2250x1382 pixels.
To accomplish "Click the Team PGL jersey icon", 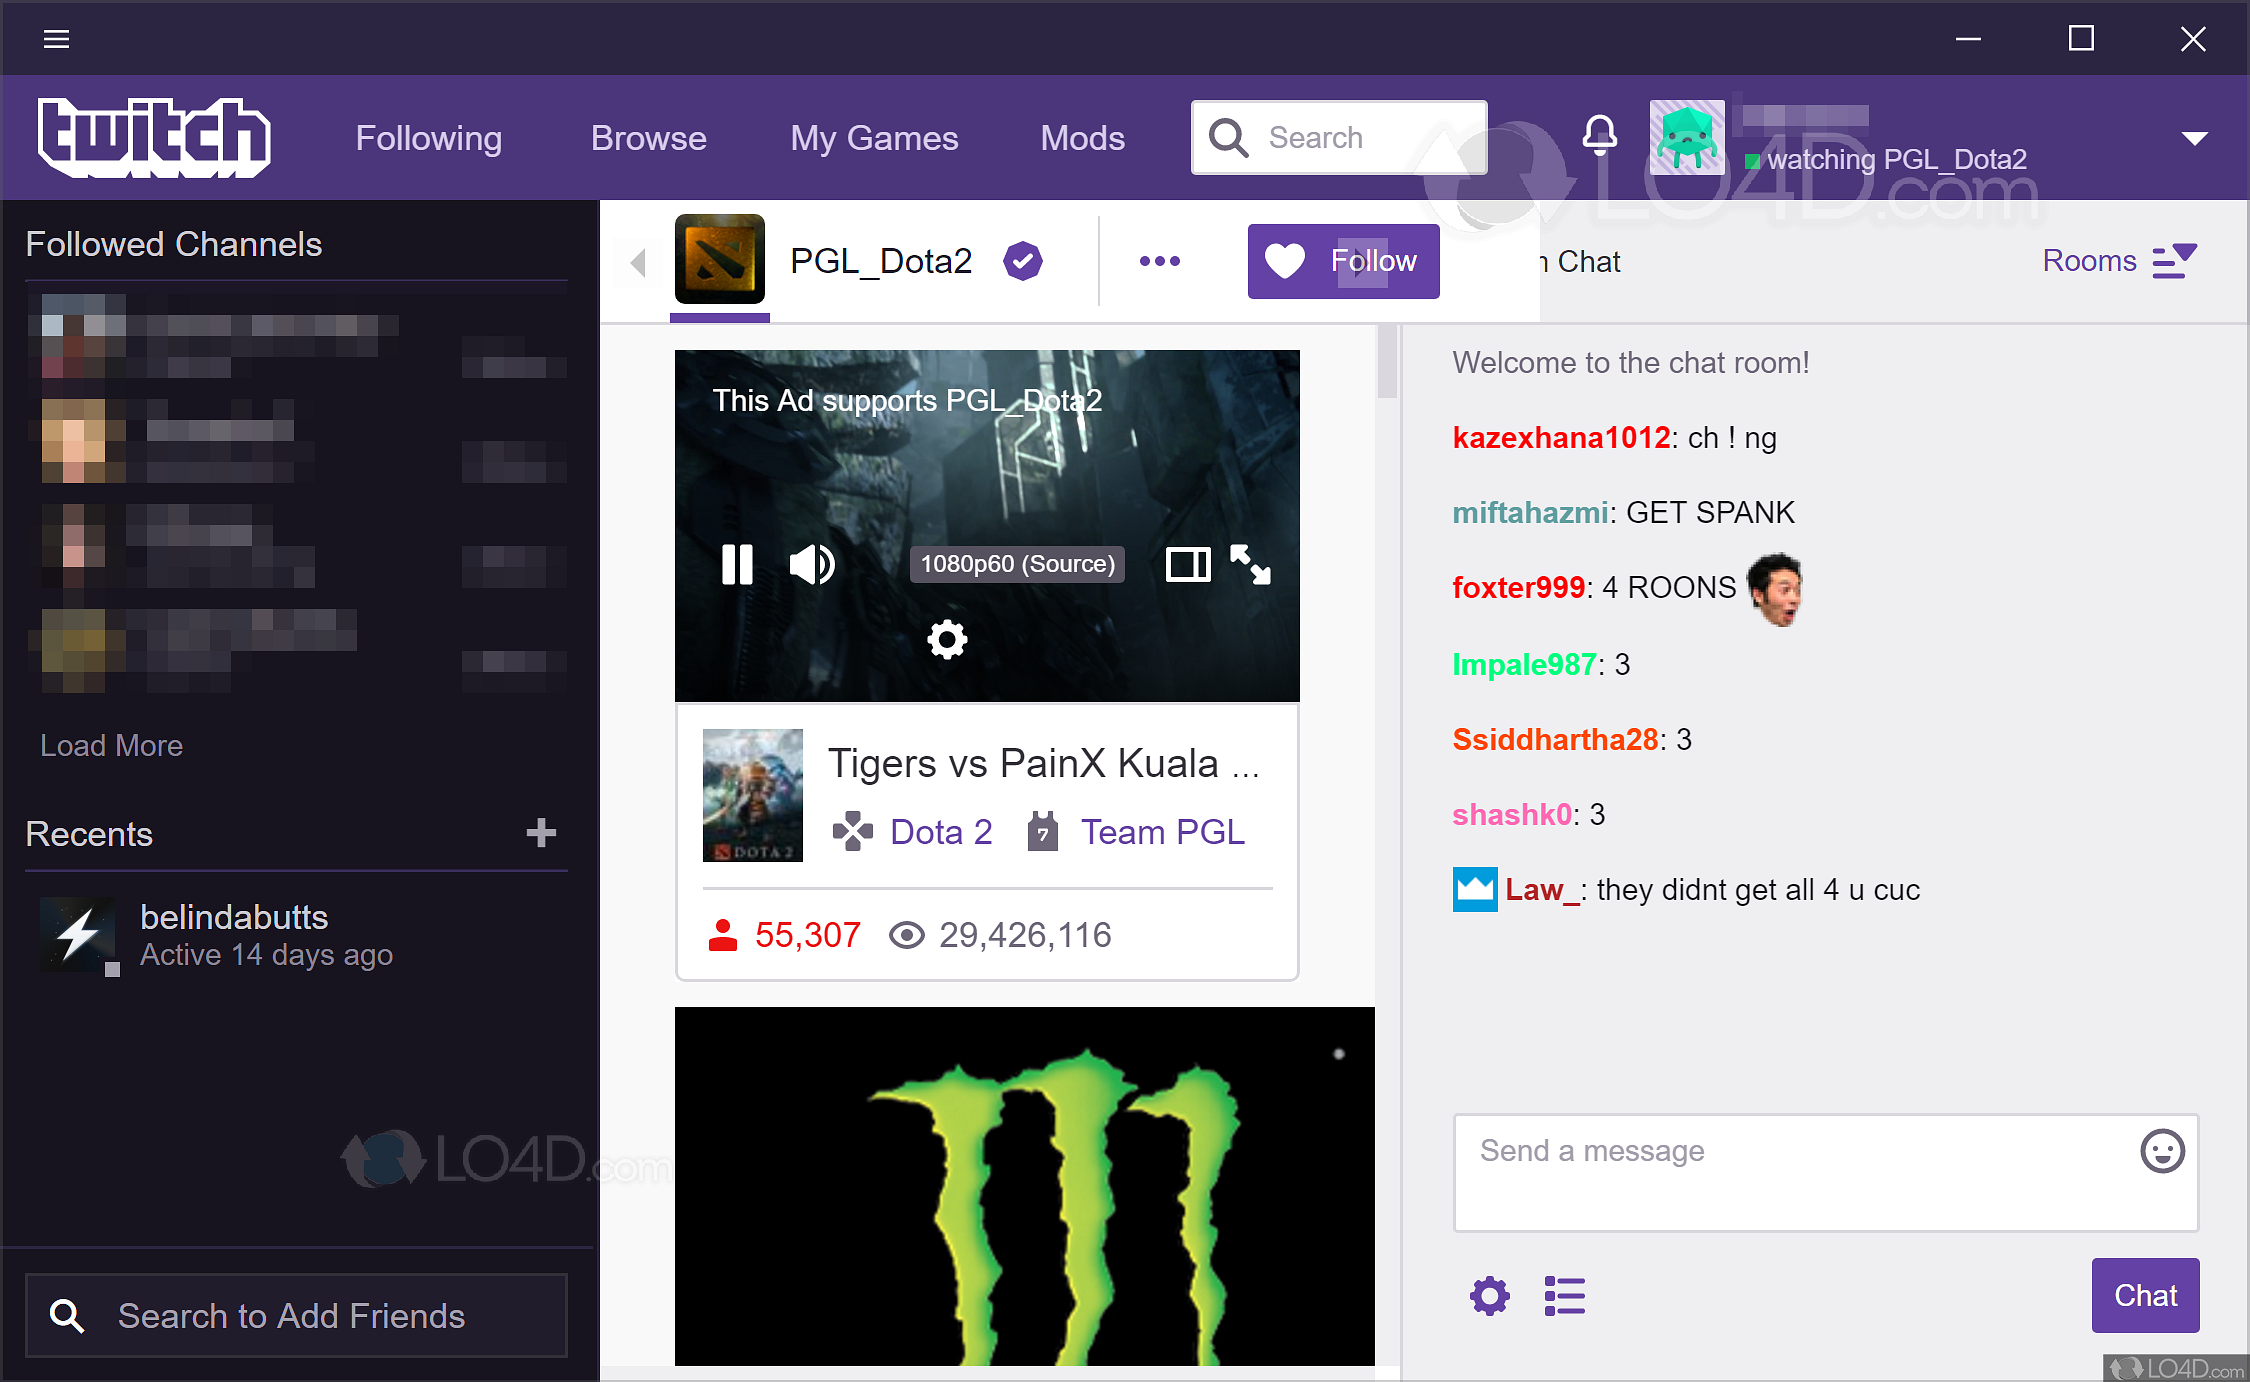I will (x=1042, y=831).
